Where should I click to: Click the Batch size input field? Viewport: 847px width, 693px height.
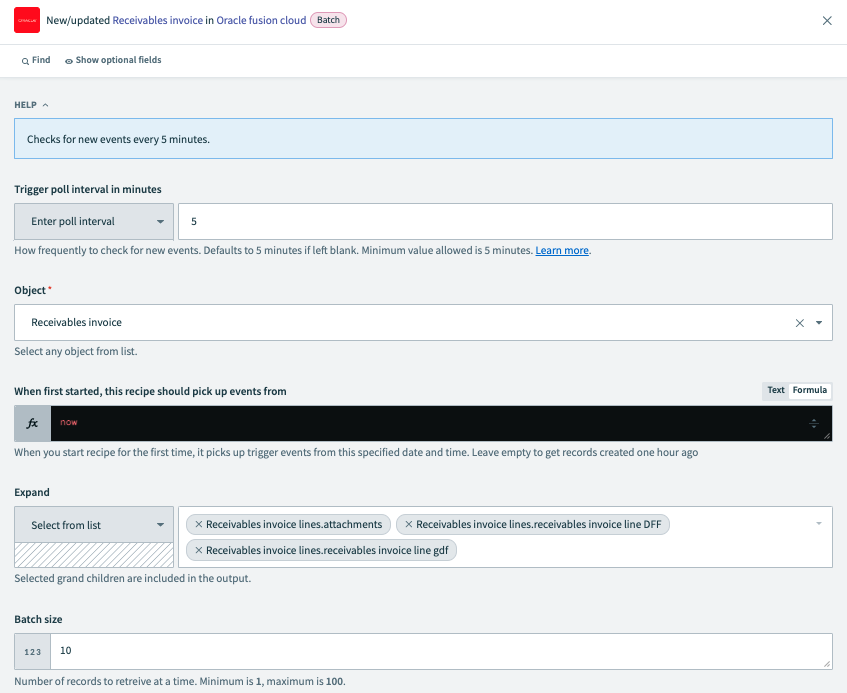440,651
